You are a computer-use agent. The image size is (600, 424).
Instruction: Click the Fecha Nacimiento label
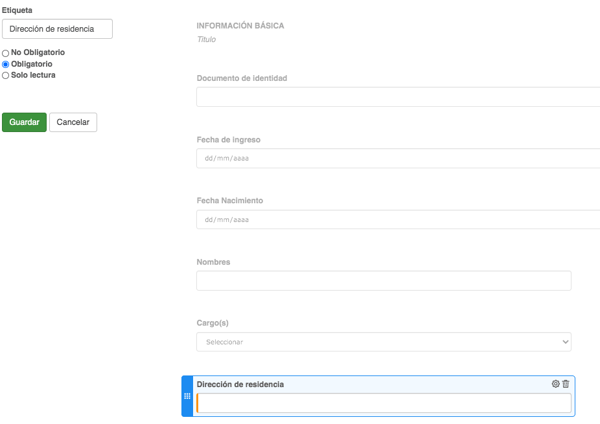[230, 201]
